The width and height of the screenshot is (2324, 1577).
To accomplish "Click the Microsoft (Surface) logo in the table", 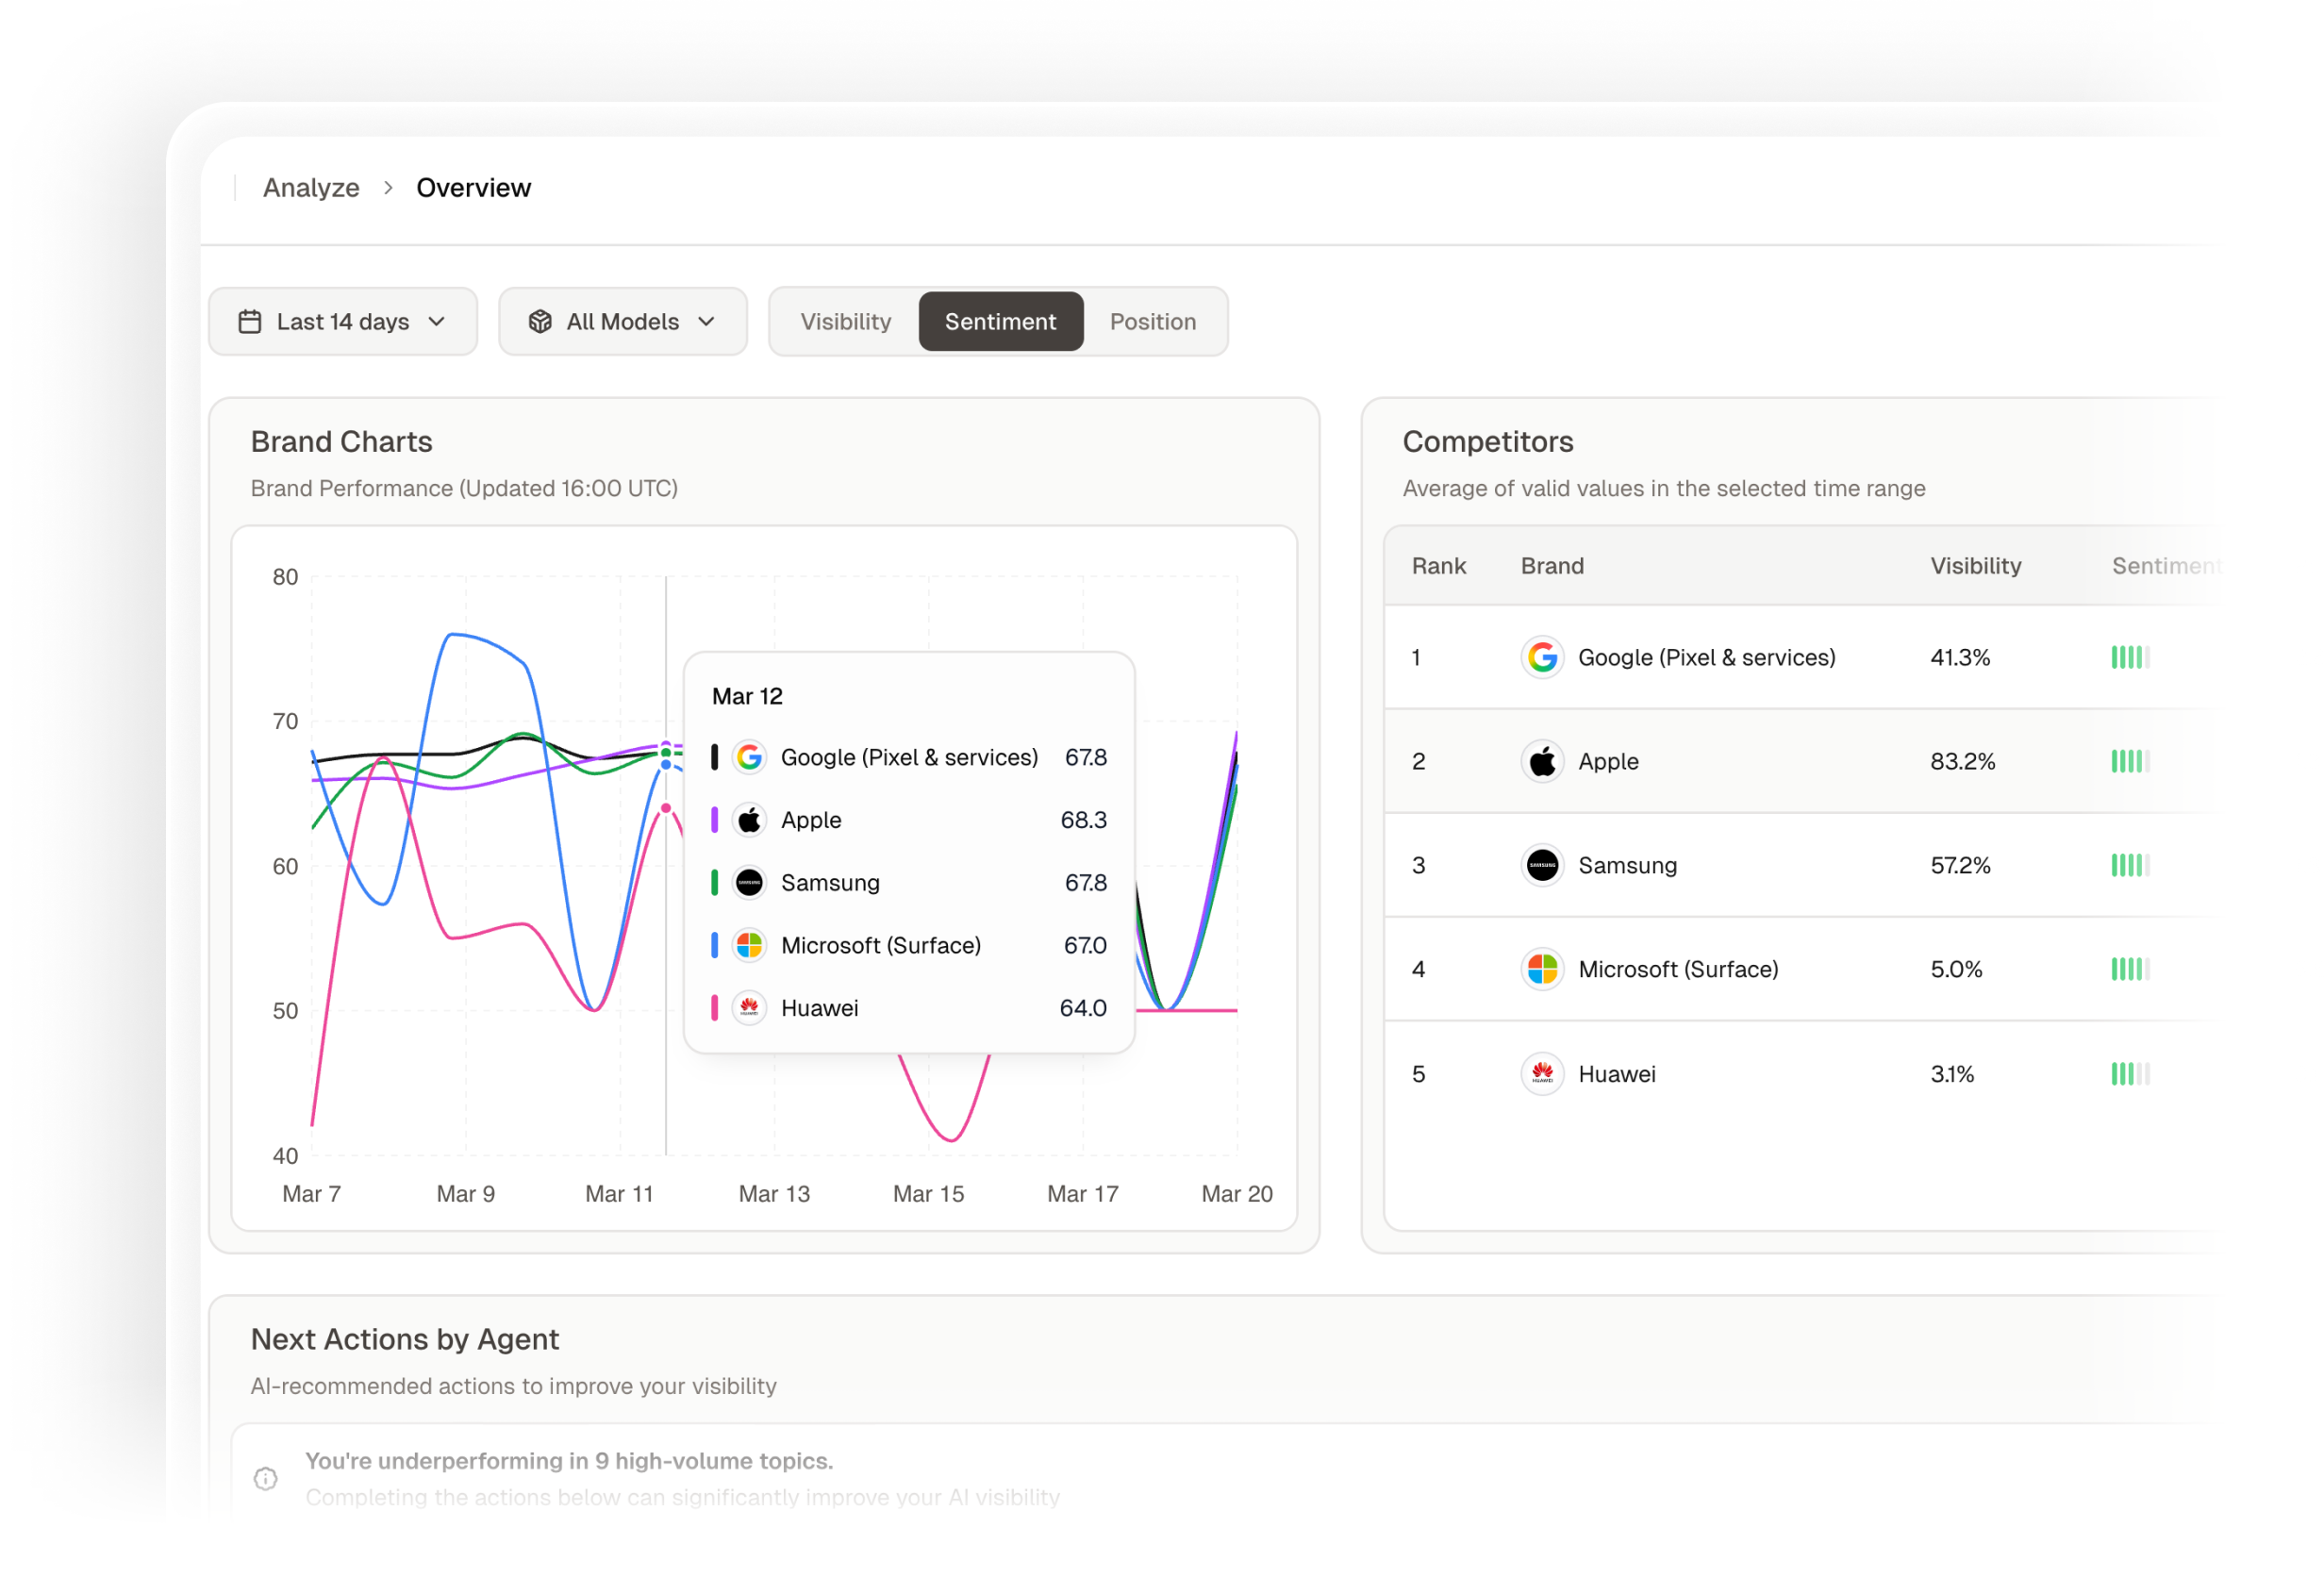I will [1542, 969].
